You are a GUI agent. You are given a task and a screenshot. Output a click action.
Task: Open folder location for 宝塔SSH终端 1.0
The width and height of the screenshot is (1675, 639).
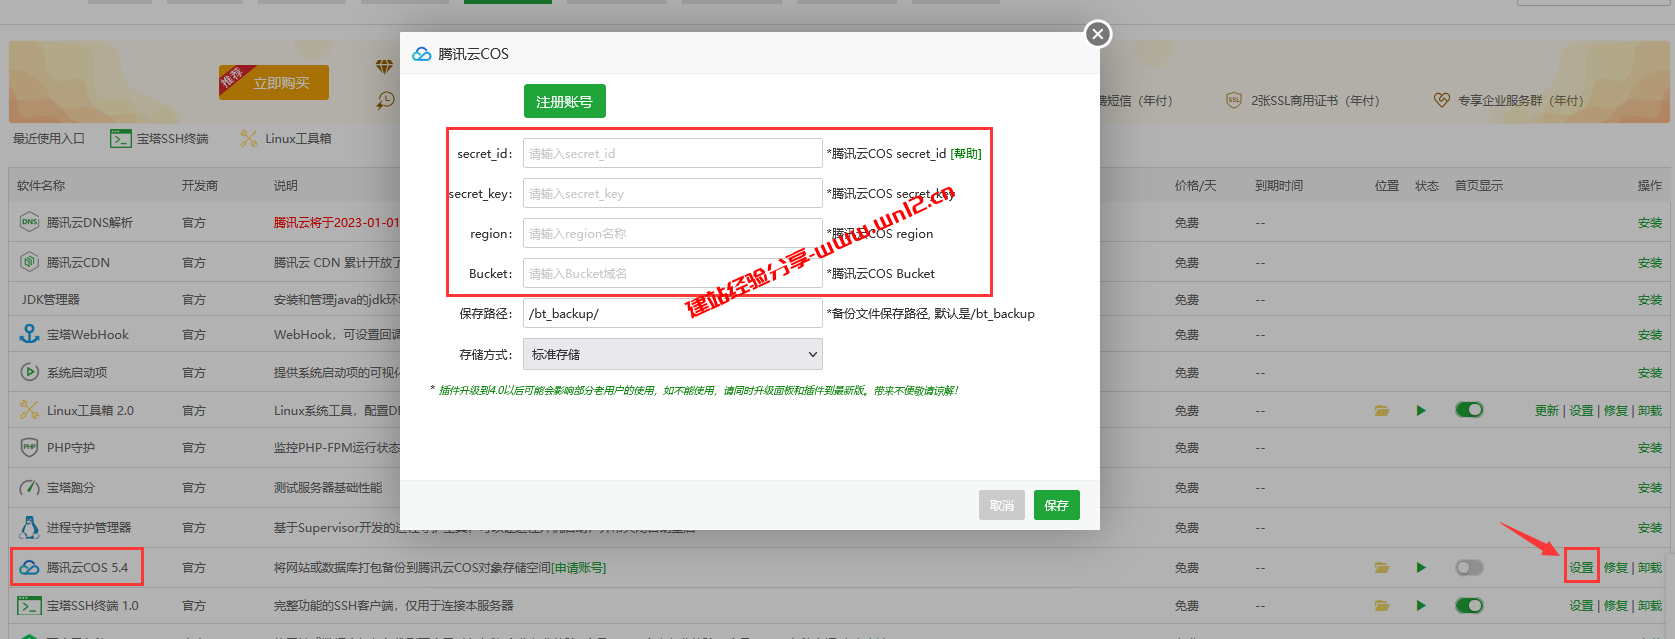1382,605
